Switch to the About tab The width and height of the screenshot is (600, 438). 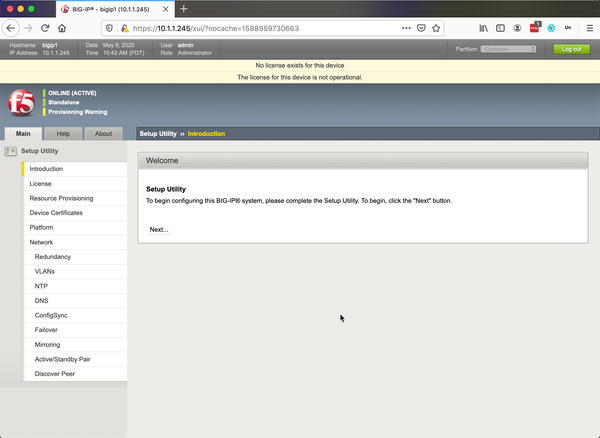[x=103, y=134]
